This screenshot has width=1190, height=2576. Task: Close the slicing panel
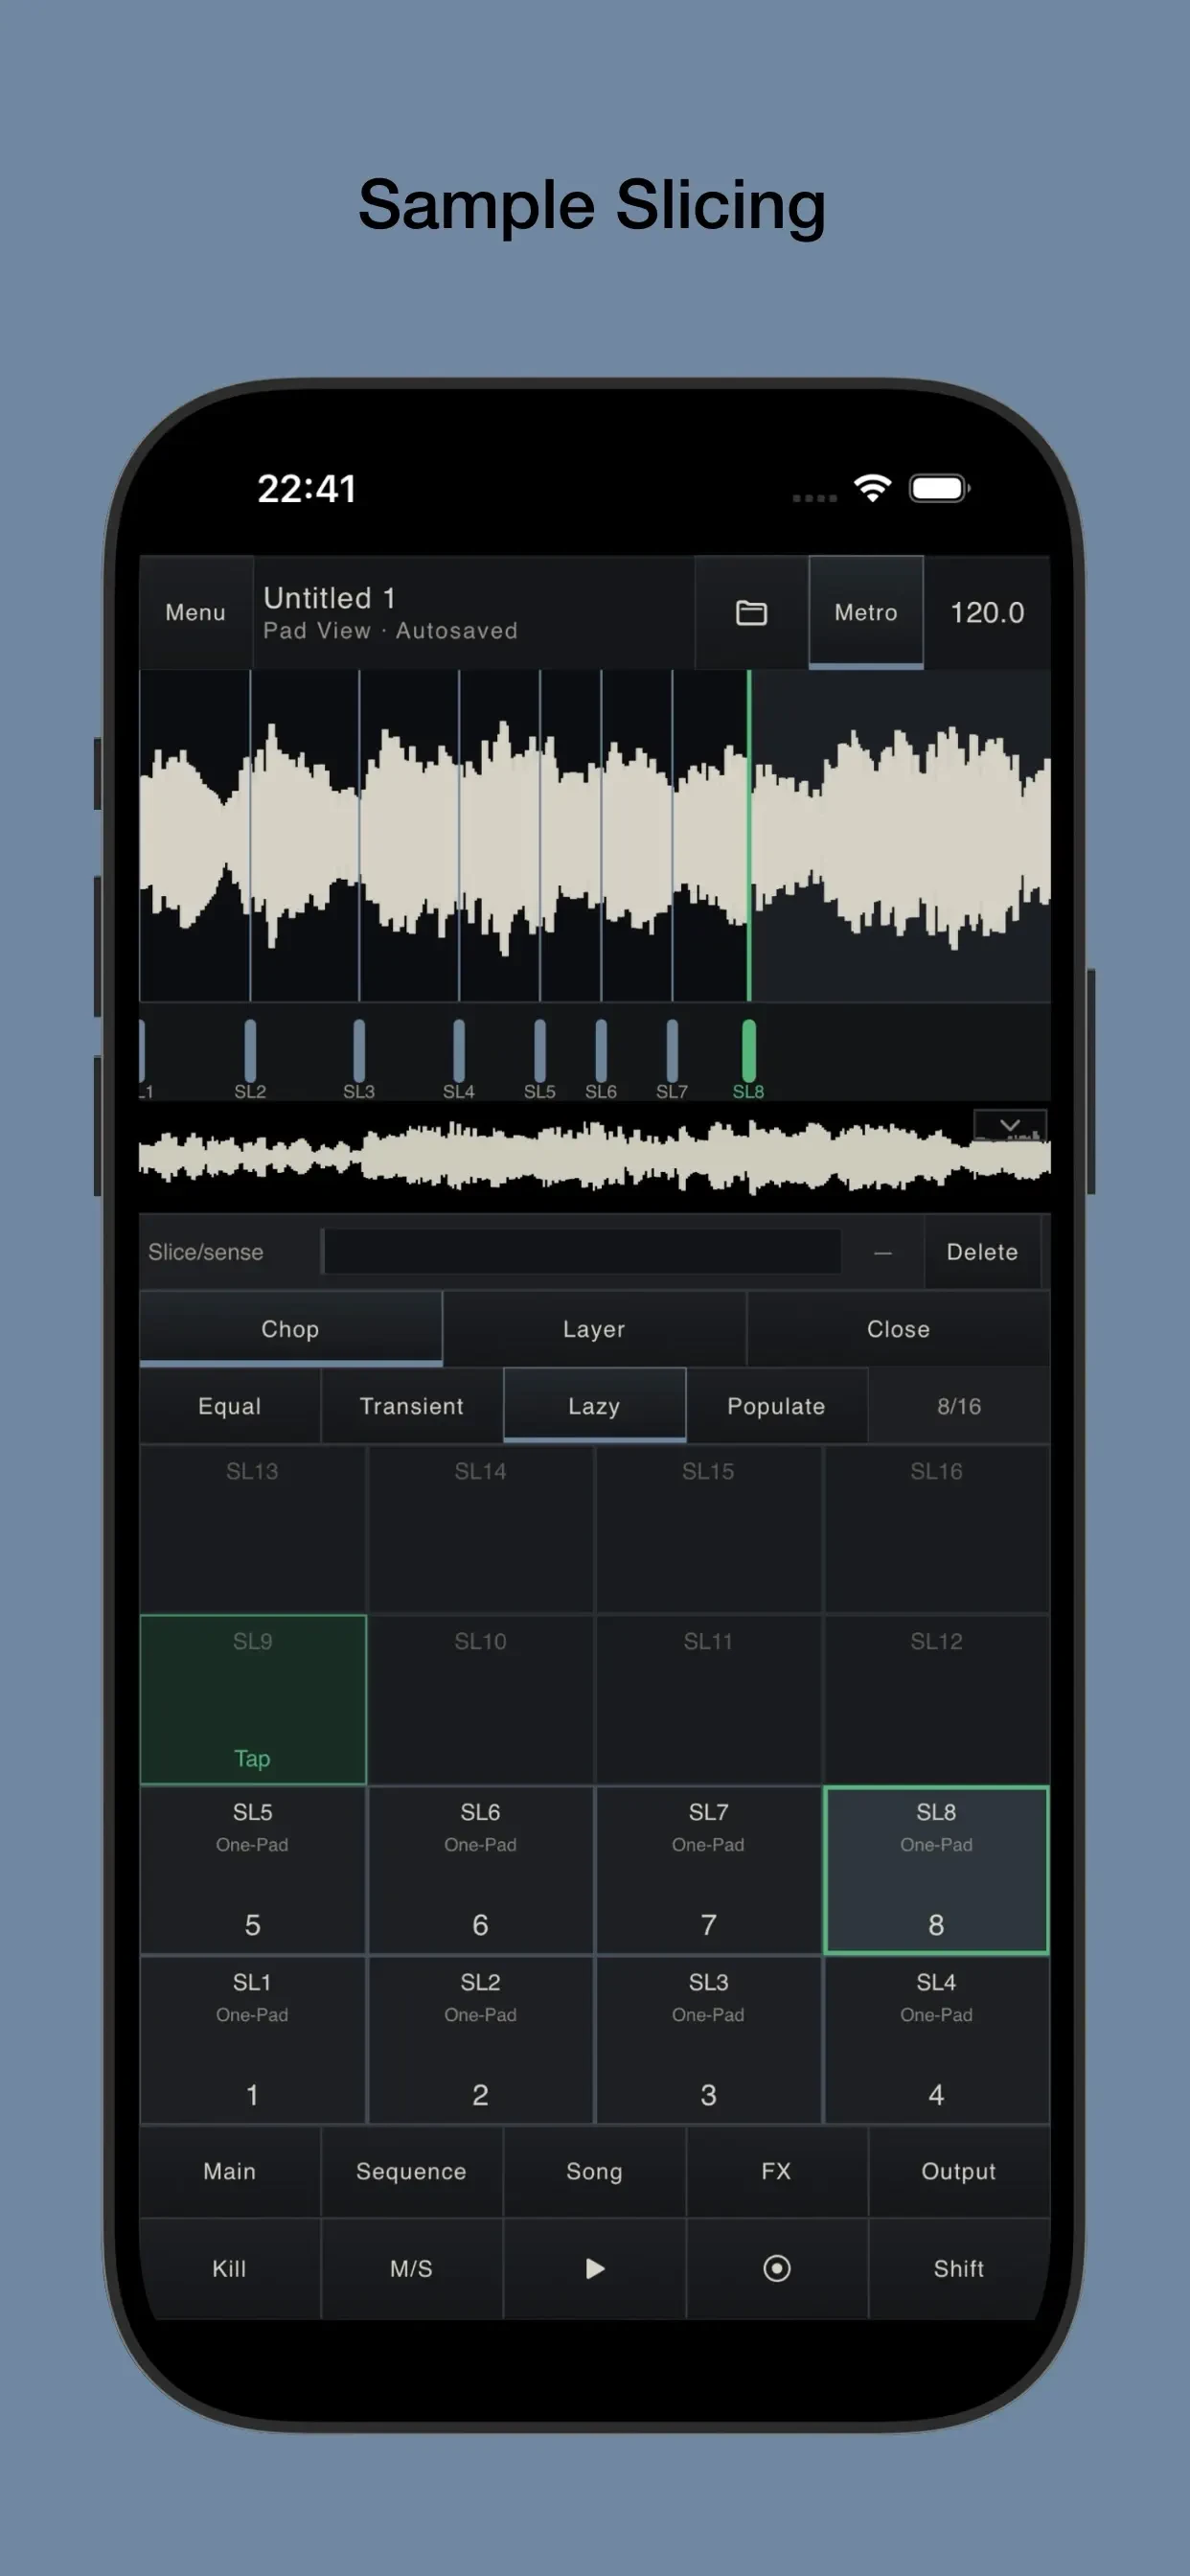(x=898, y=1328)
